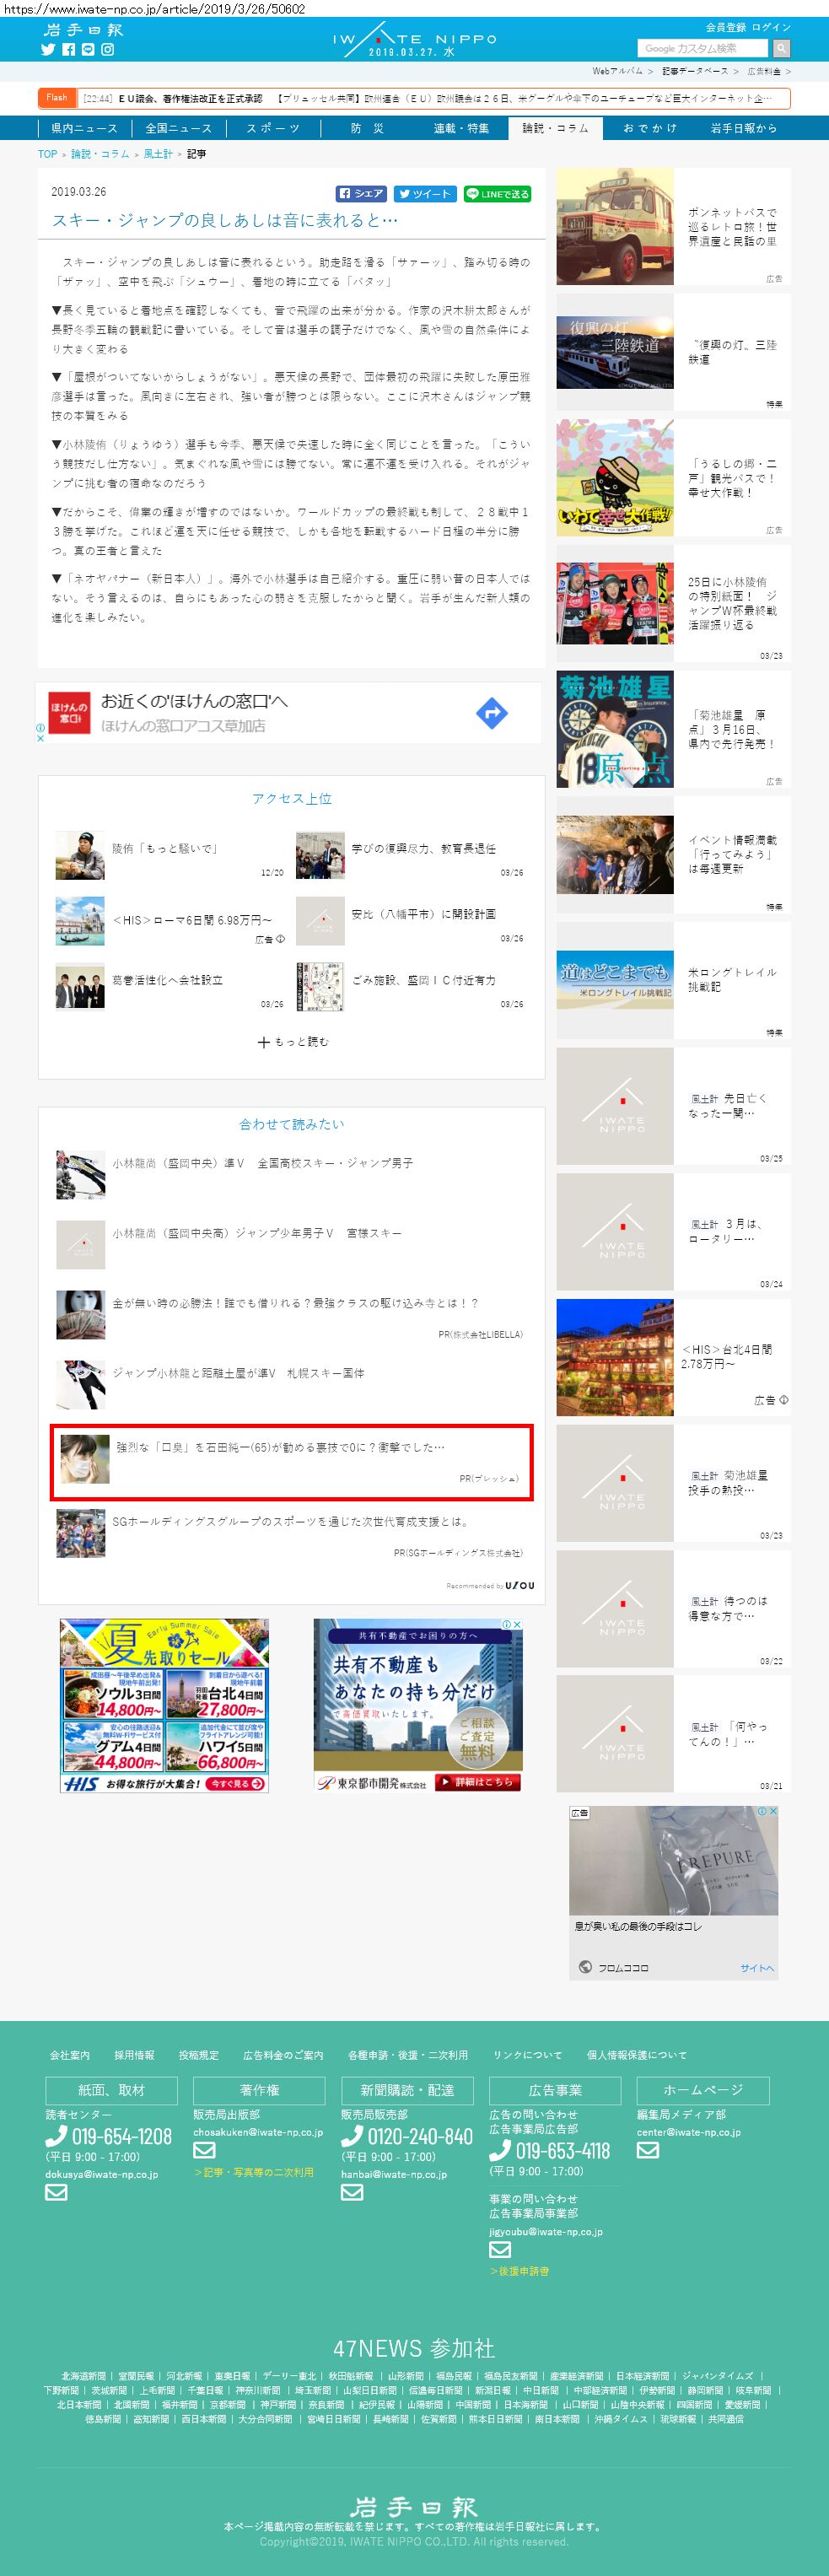This screenshot has width=829, height=2576.
Task: Open the 著作権 footer button
Action: click(259, 2090)
